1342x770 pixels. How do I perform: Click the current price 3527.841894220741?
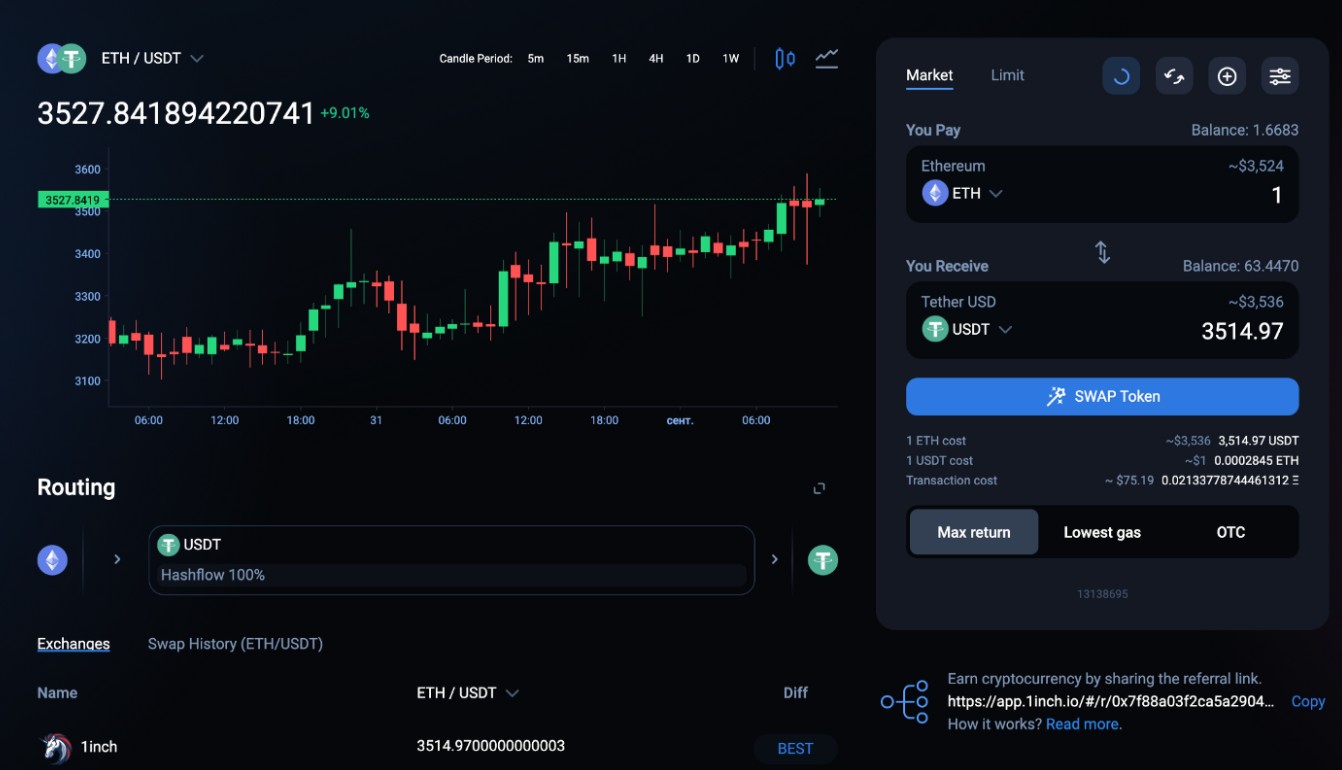176,114
